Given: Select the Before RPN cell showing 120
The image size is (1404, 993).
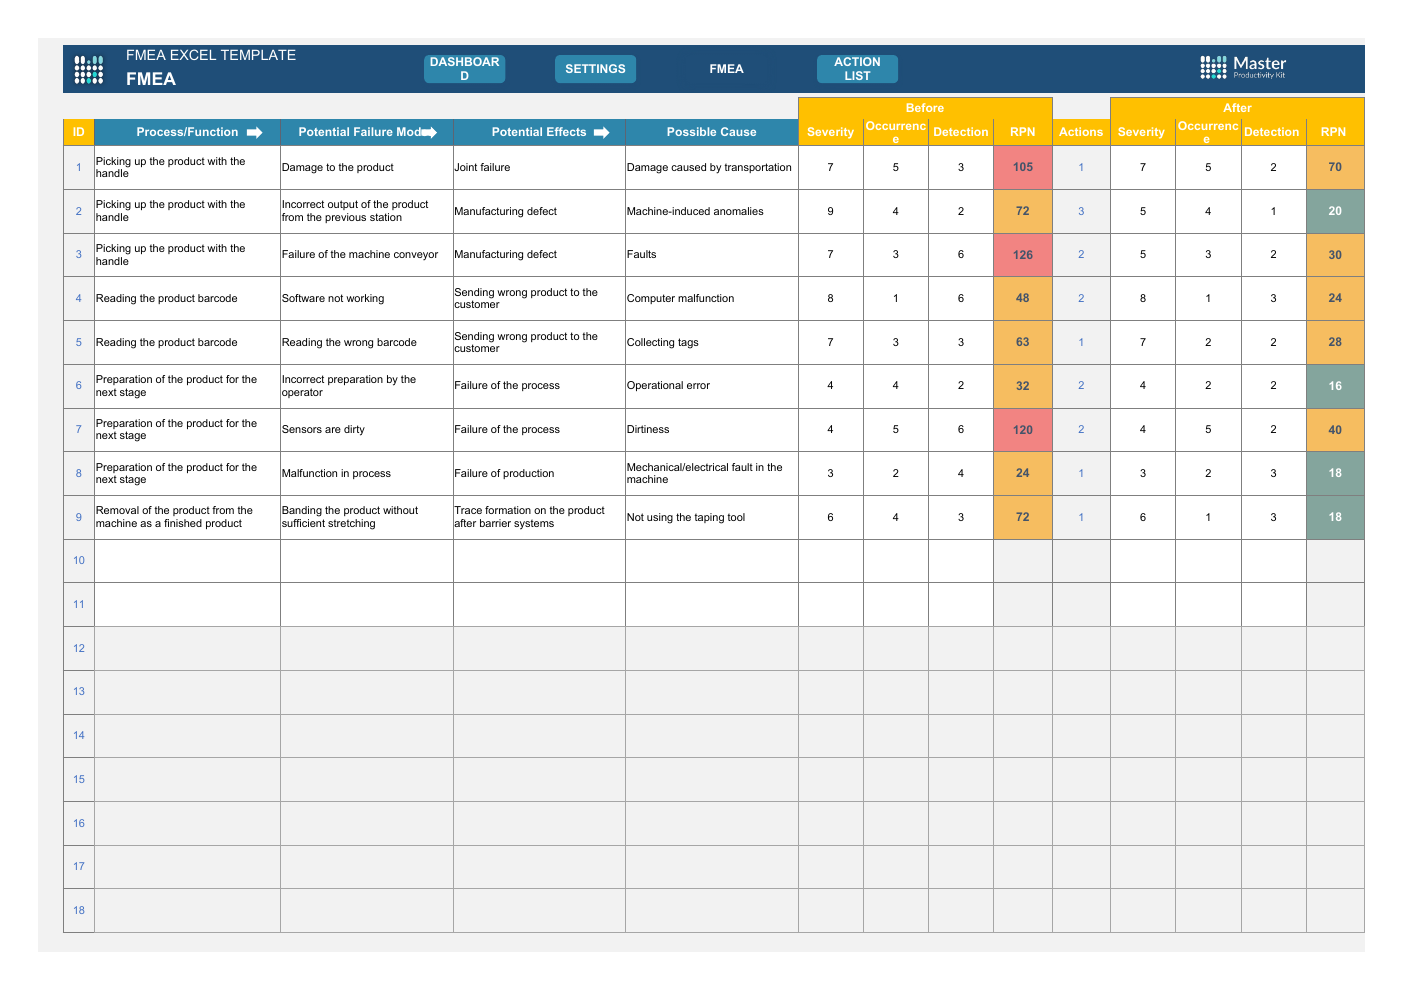Looking at the screenshot, I should click(1023, 429).
